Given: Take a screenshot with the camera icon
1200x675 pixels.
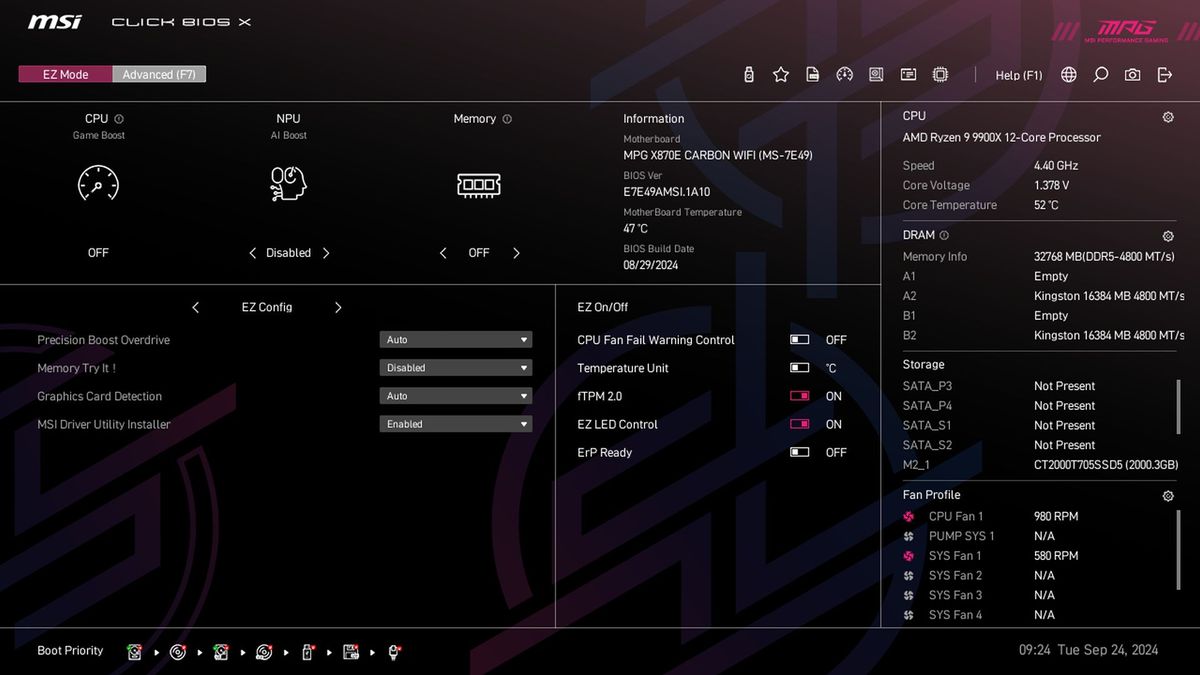Looking at the screenshot, I should click(1132, 75).
